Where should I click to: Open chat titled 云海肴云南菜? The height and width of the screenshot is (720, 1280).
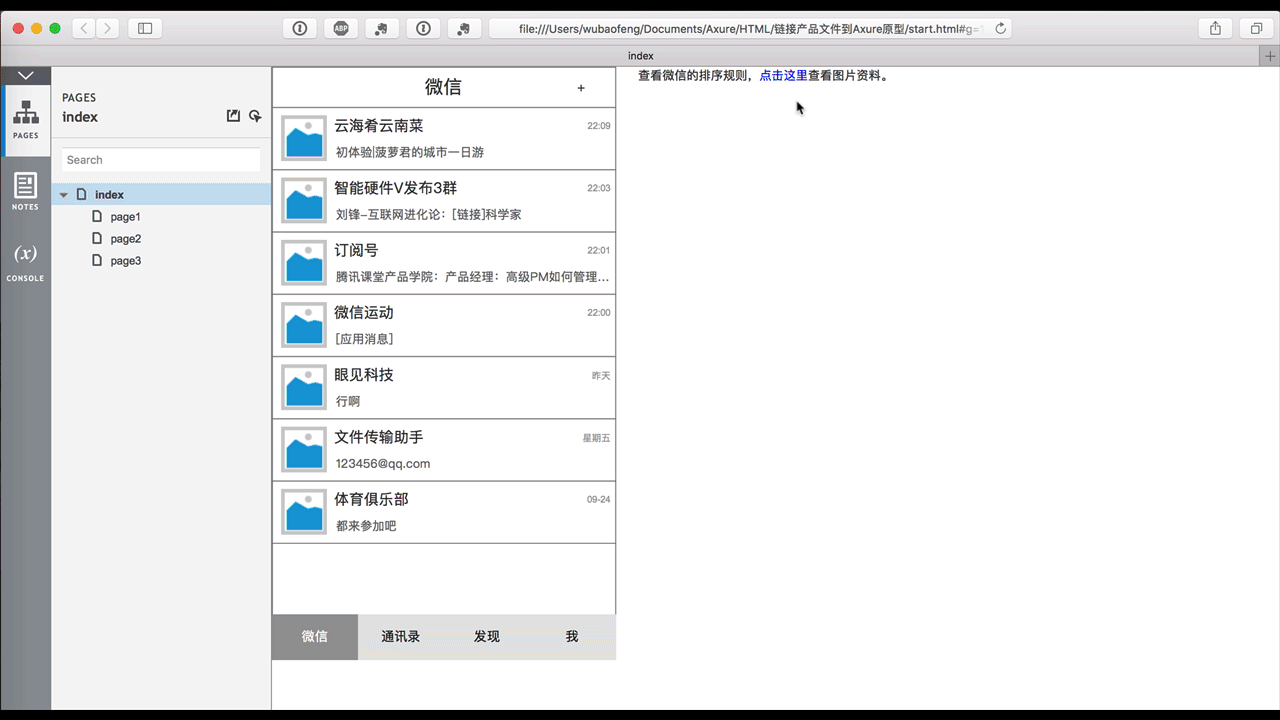(x=379, y=126)
